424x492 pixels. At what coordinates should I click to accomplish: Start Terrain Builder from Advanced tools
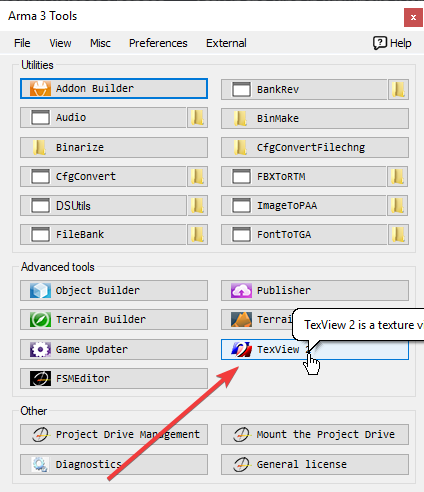click(114, 319)
